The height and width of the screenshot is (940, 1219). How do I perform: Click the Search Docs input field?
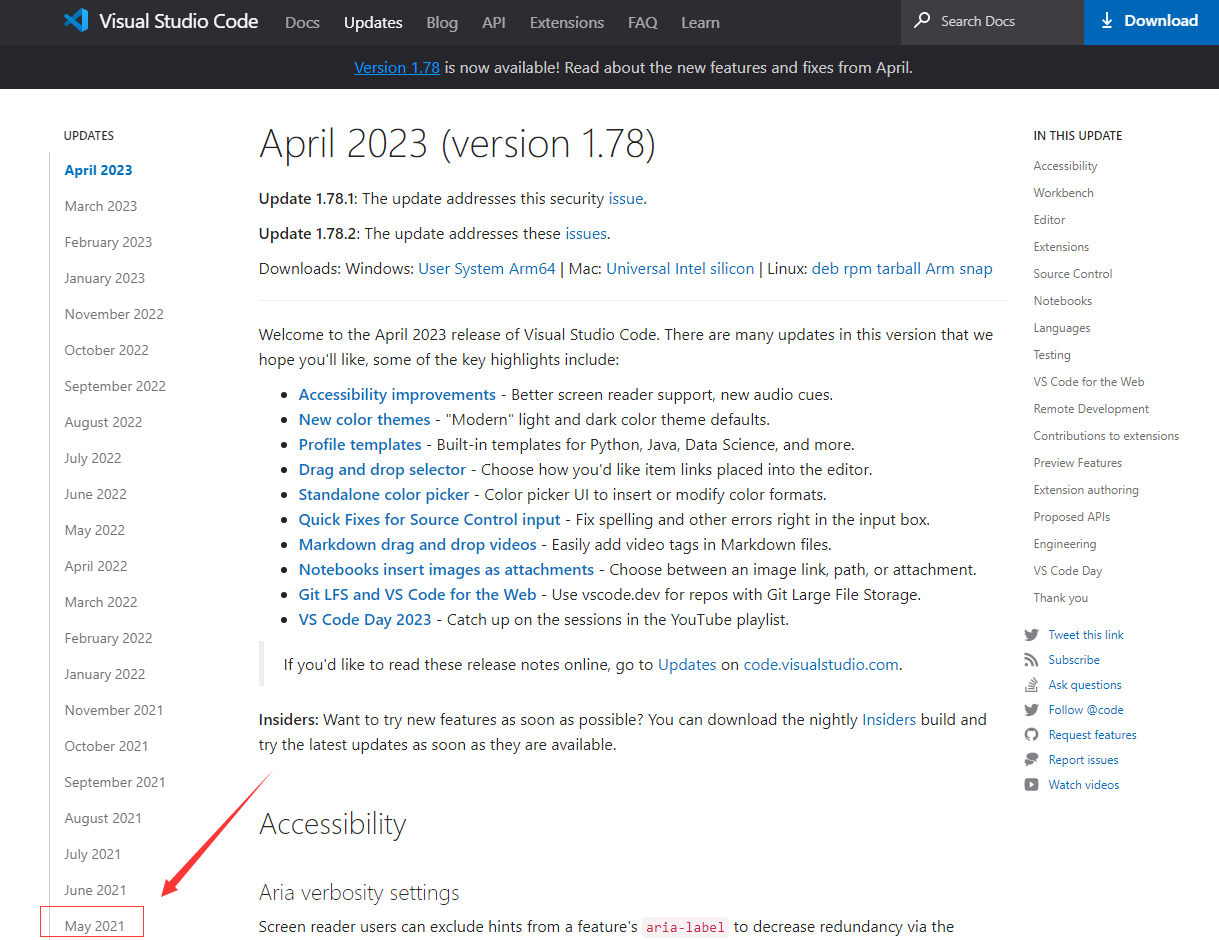[x=993, y=22]
